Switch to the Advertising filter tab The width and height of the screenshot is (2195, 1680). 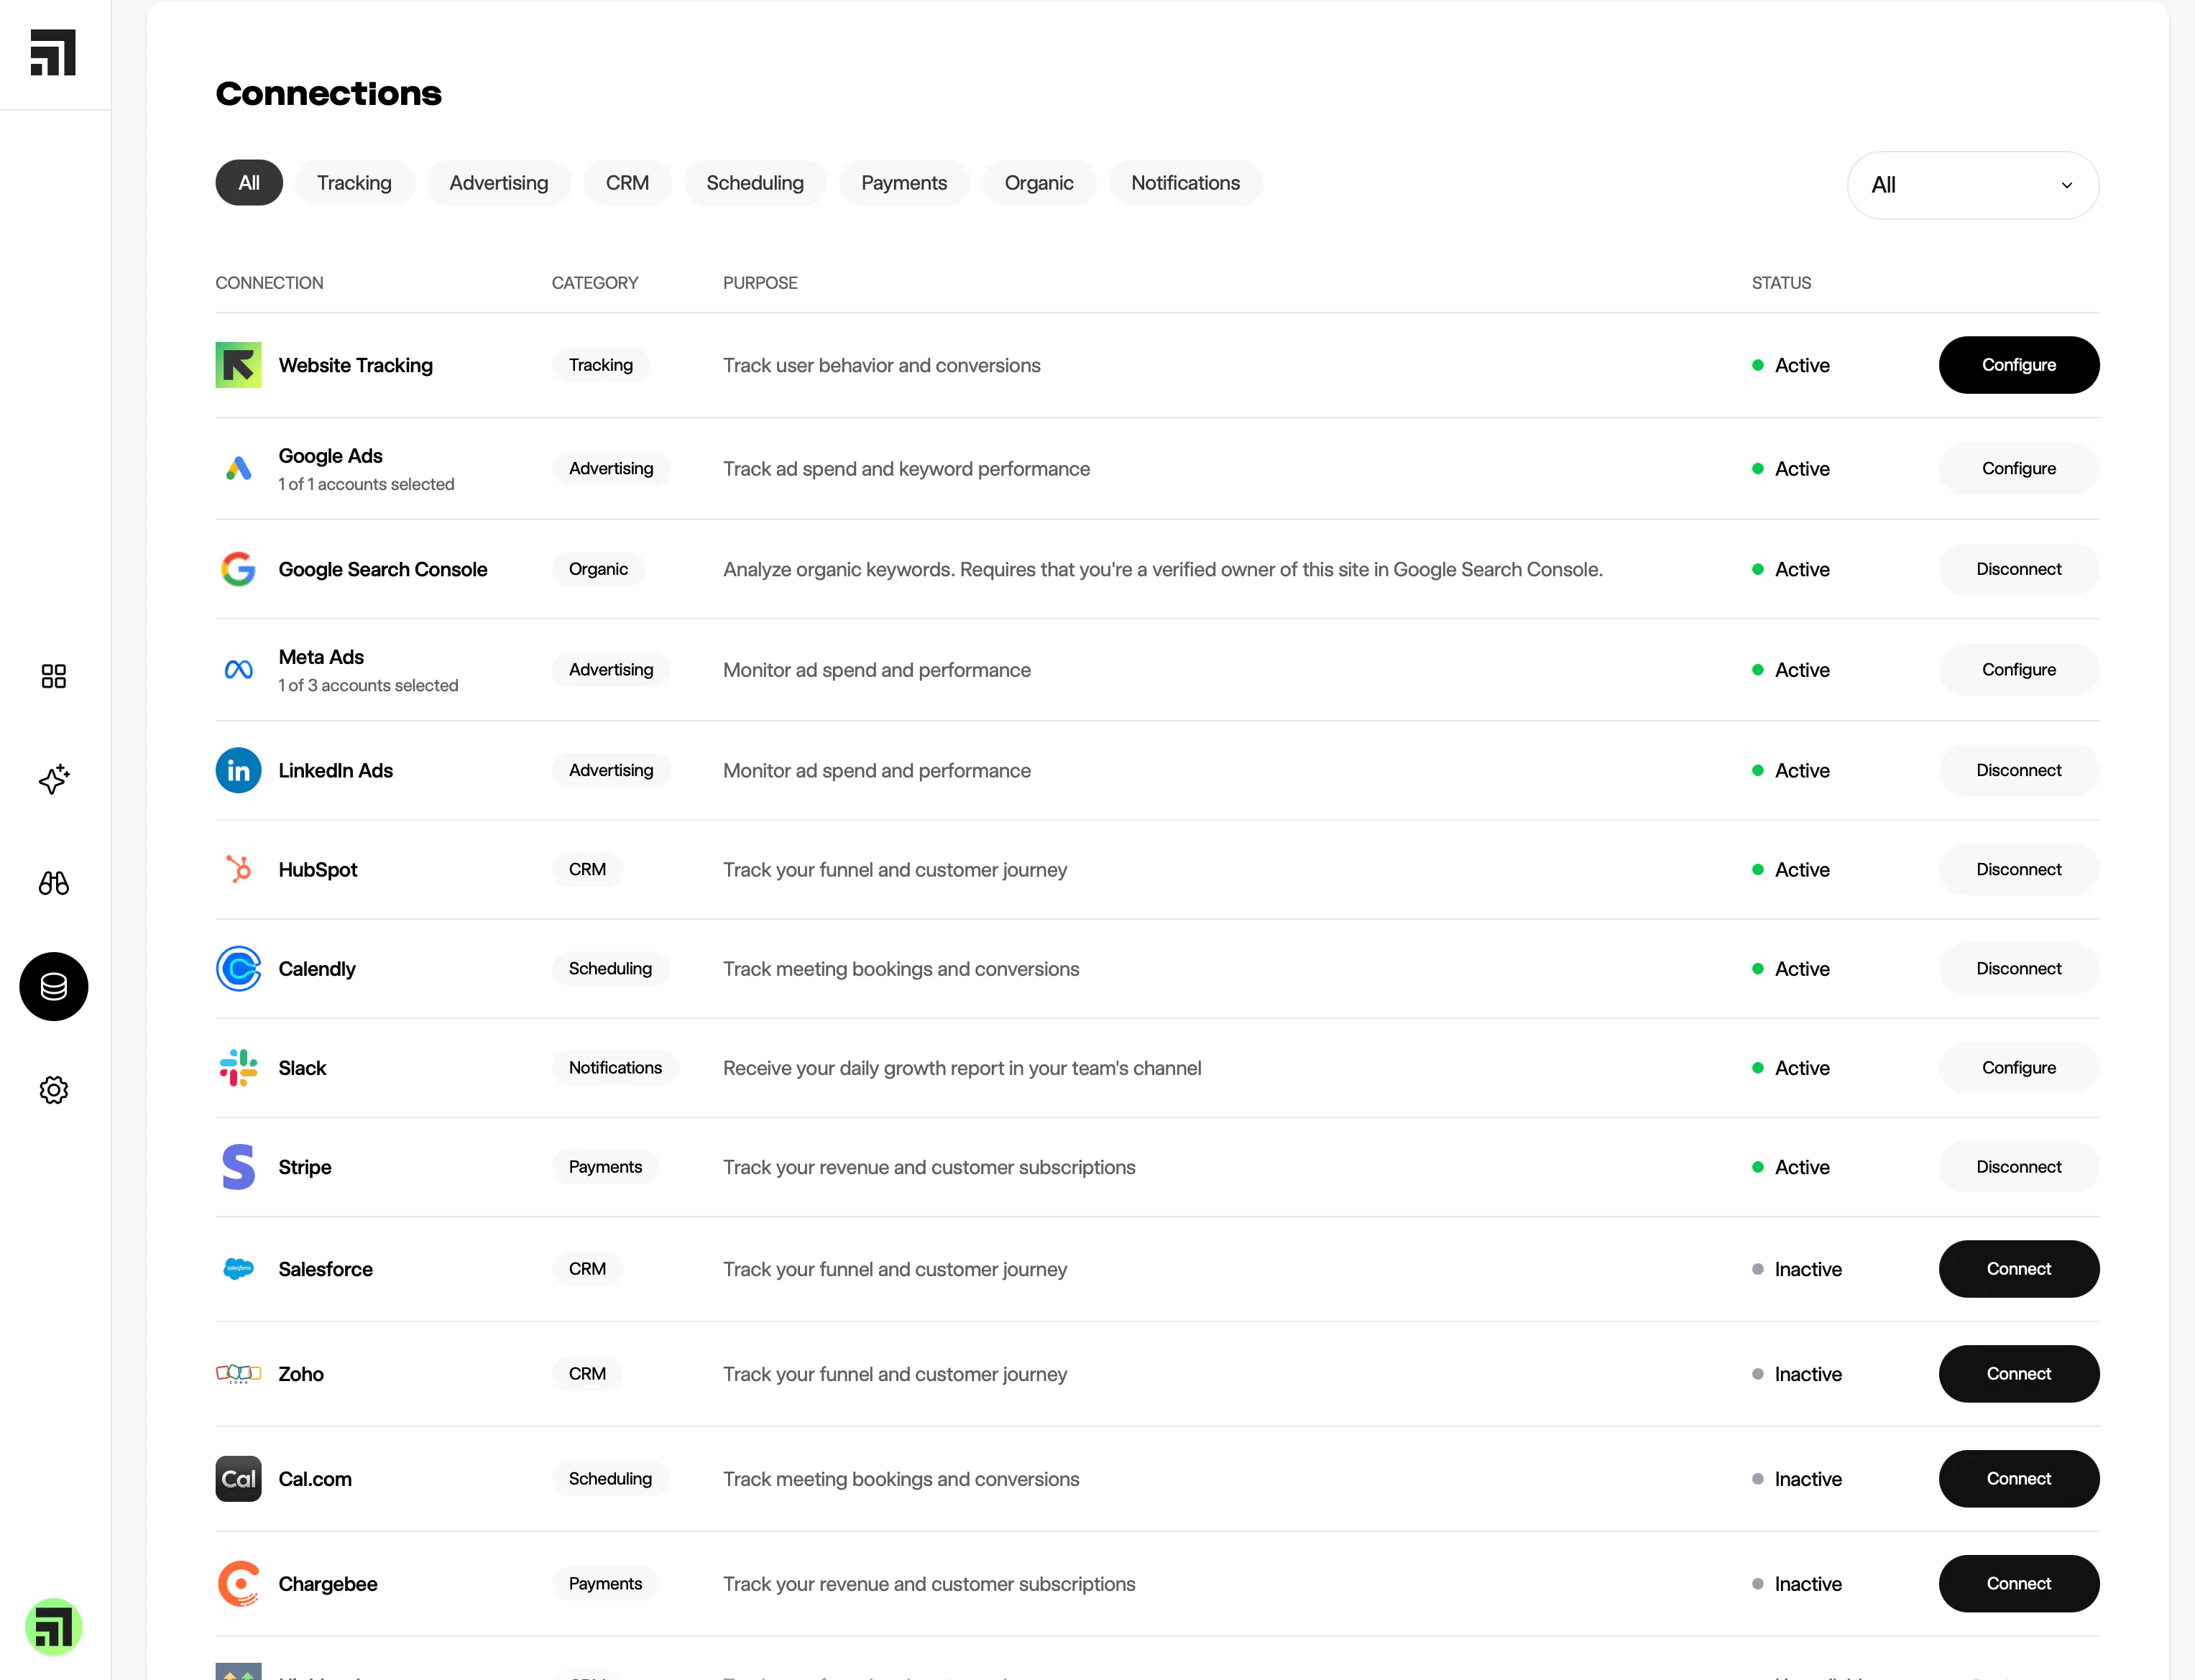[x=499, y=183]
